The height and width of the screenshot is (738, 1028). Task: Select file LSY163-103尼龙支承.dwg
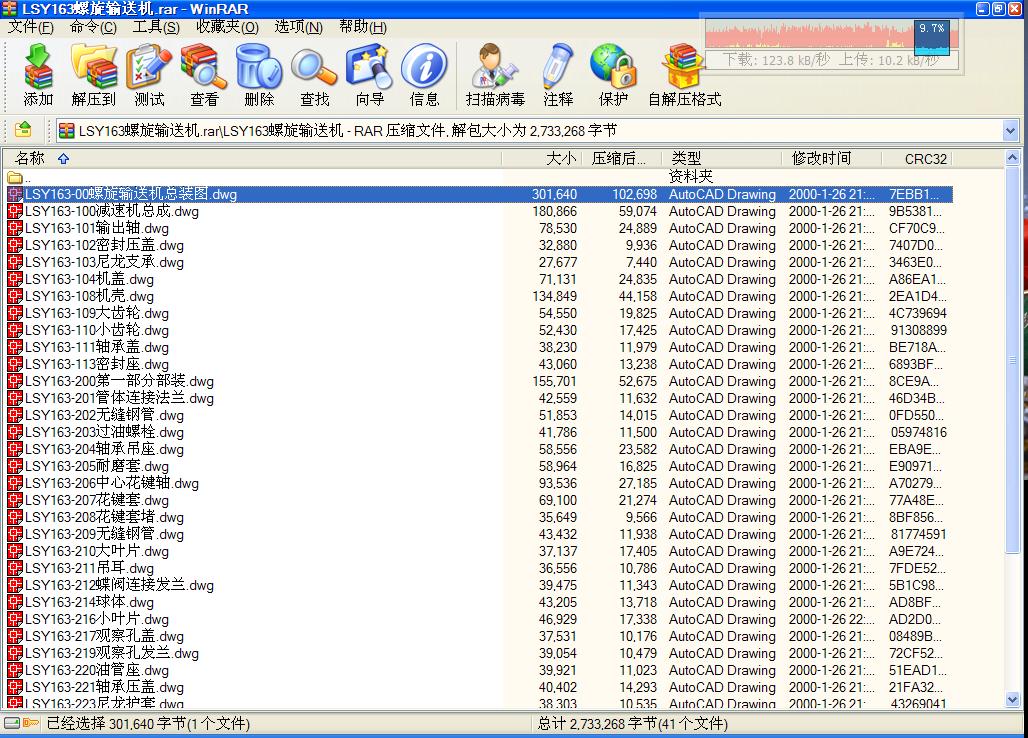[479, 262]
